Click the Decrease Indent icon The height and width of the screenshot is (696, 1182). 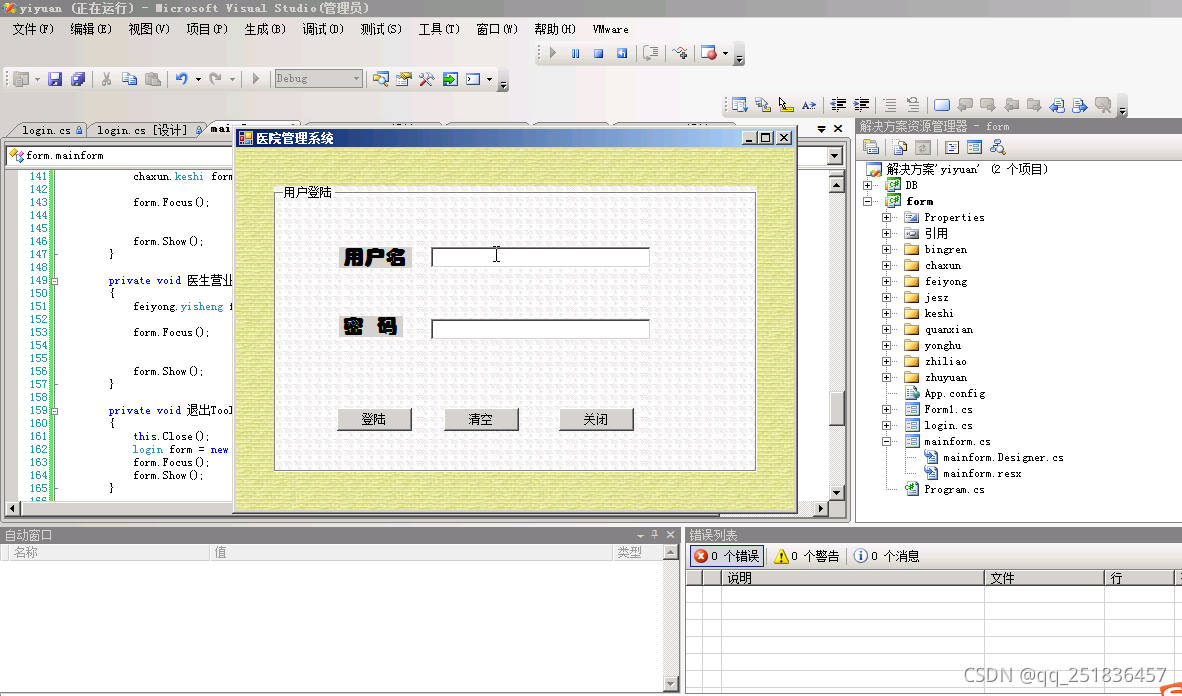click(x=838, y=105)
